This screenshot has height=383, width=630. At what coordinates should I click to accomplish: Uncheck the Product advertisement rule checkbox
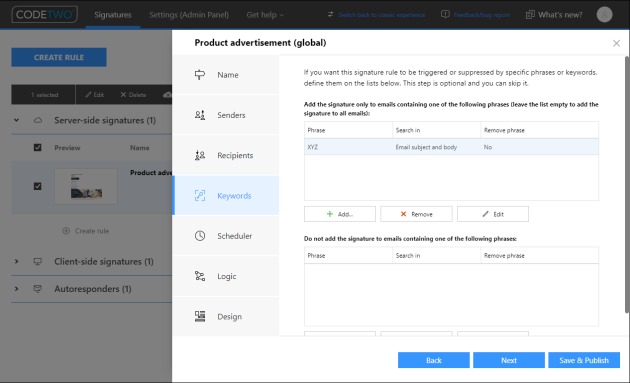tap(37, 186)
